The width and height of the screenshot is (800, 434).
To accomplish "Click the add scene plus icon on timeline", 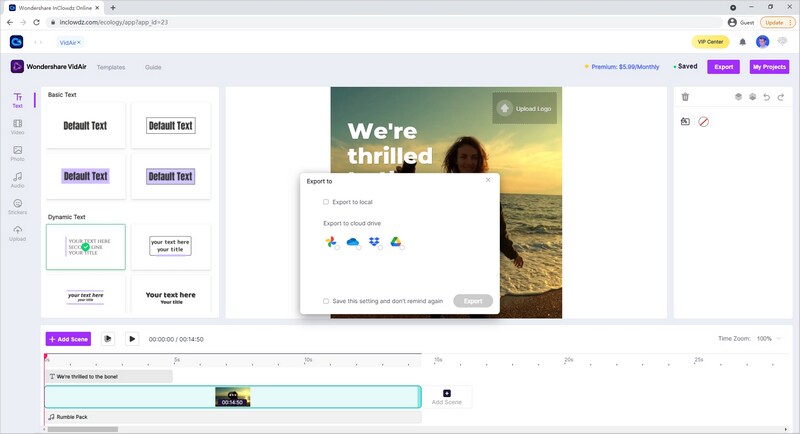I will coord(446,393).
